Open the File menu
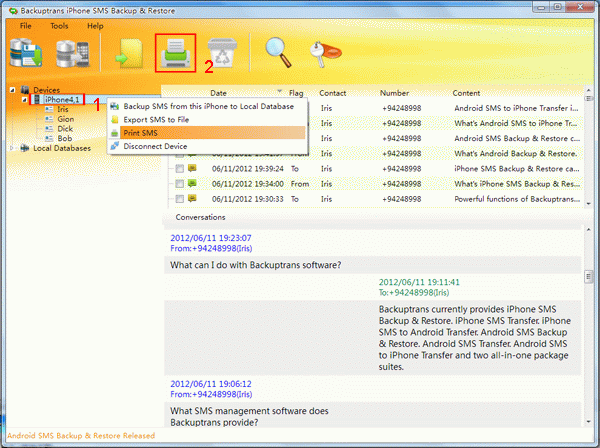 click(26, 26)
